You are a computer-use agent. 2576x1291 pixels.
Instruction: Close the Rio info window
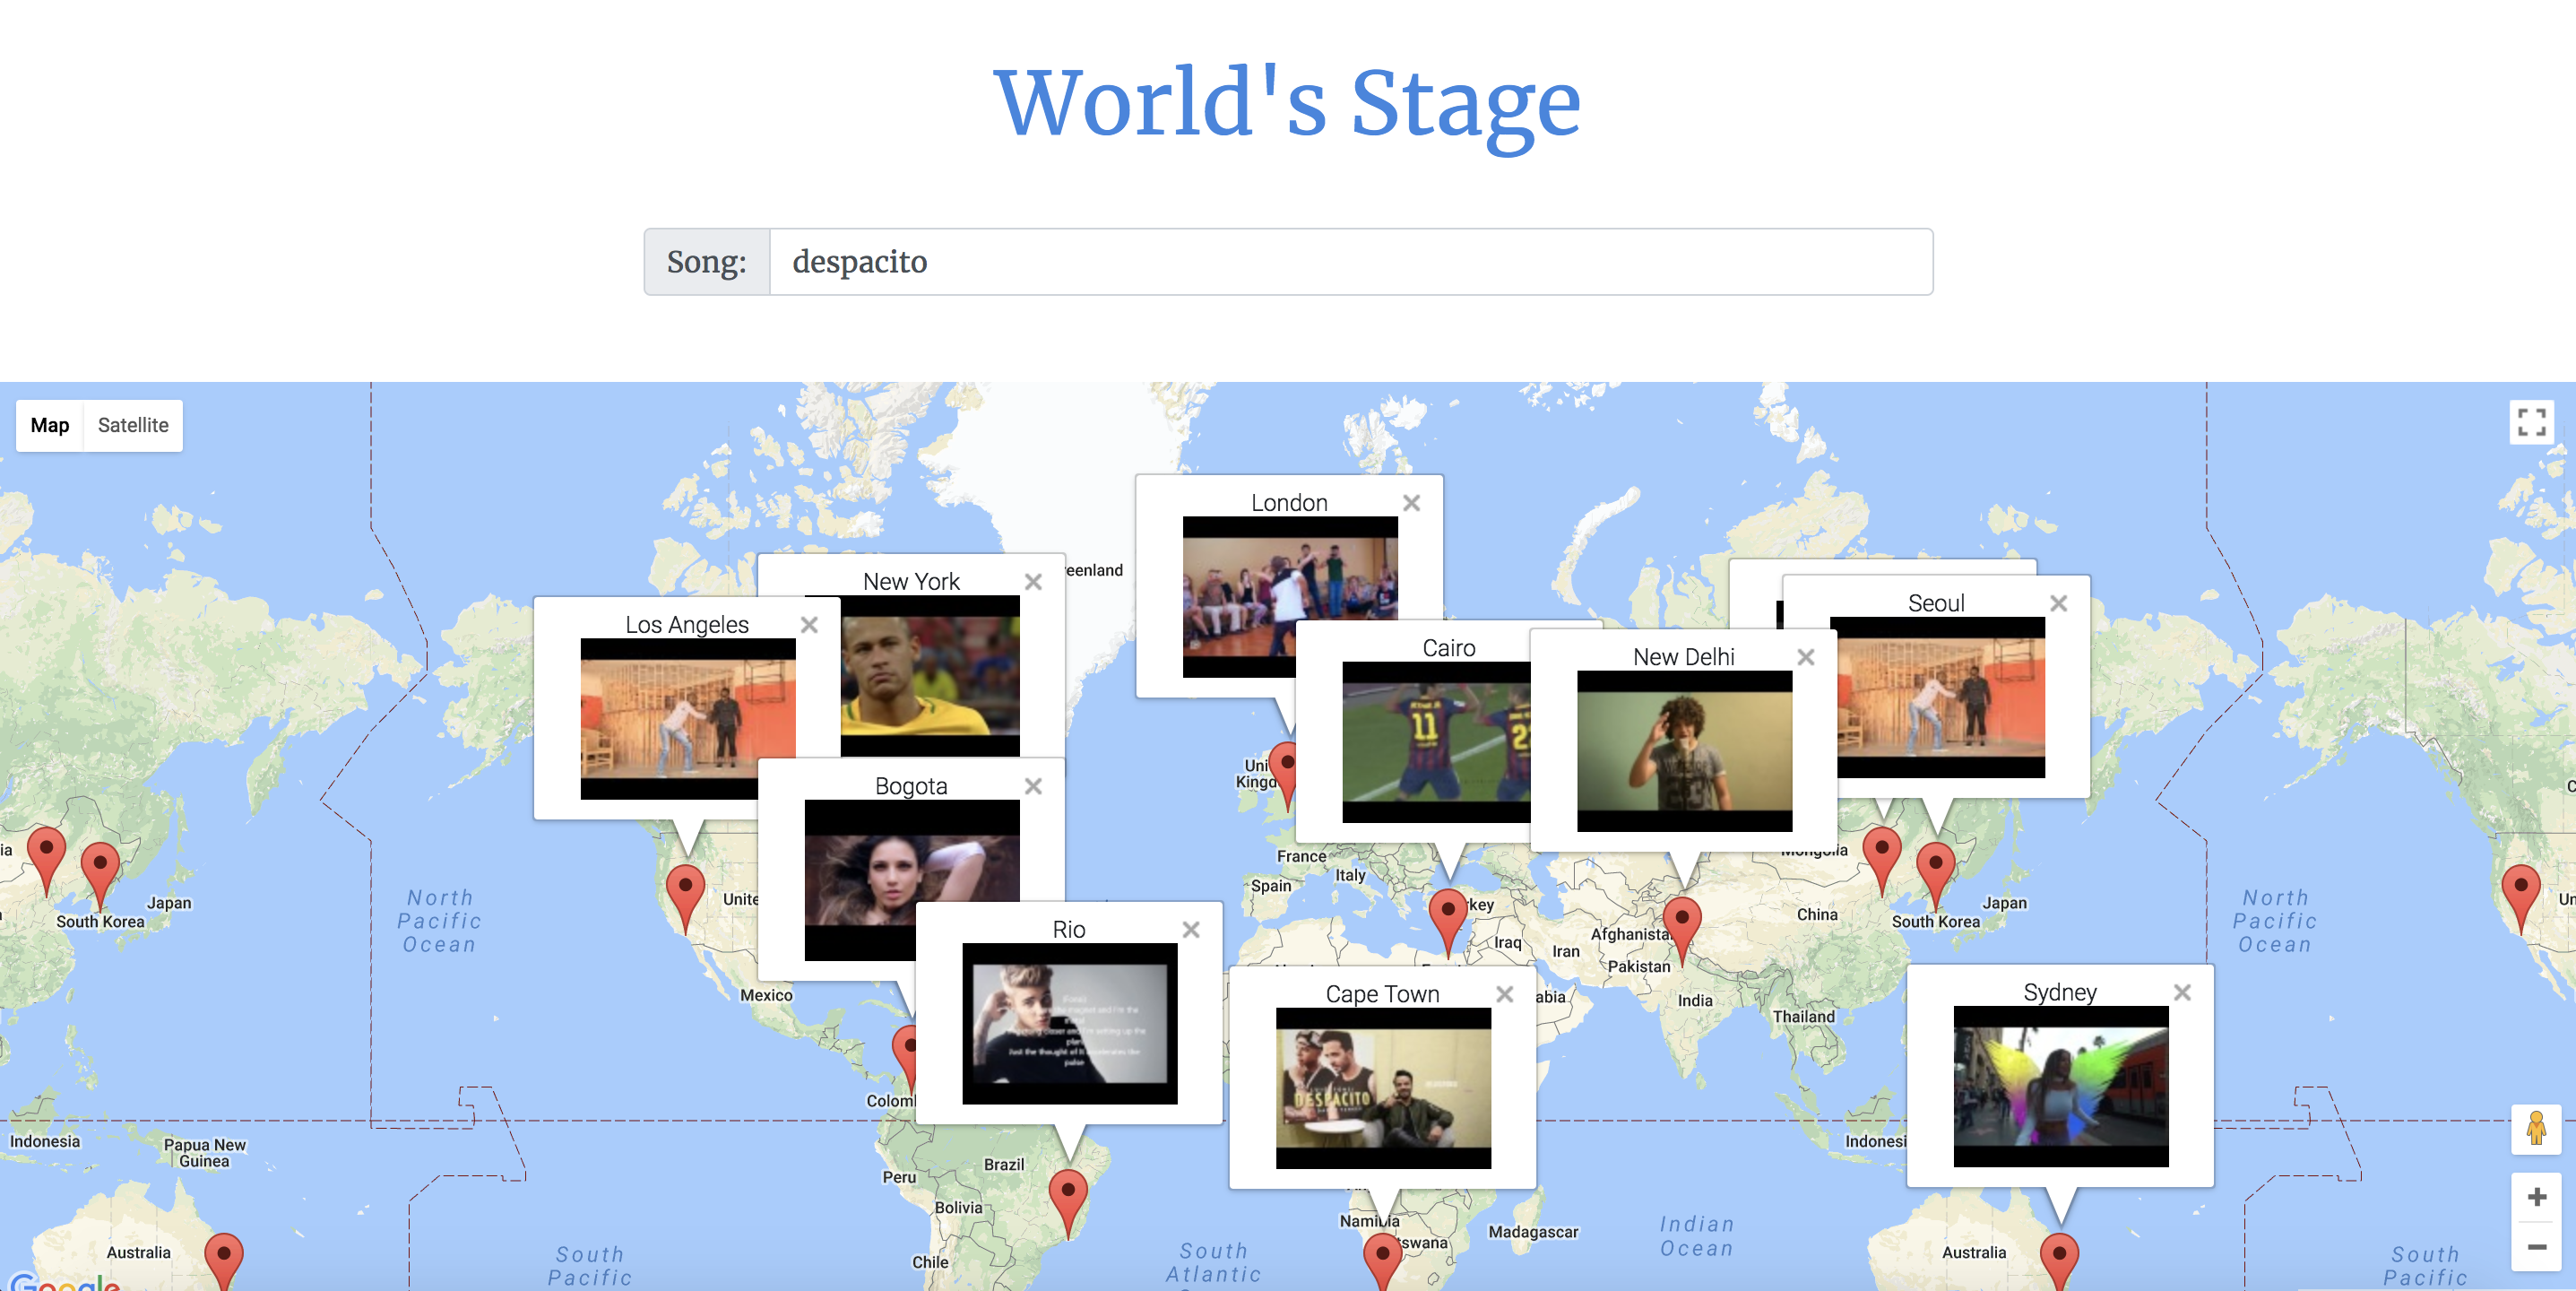coord(1190,929)
